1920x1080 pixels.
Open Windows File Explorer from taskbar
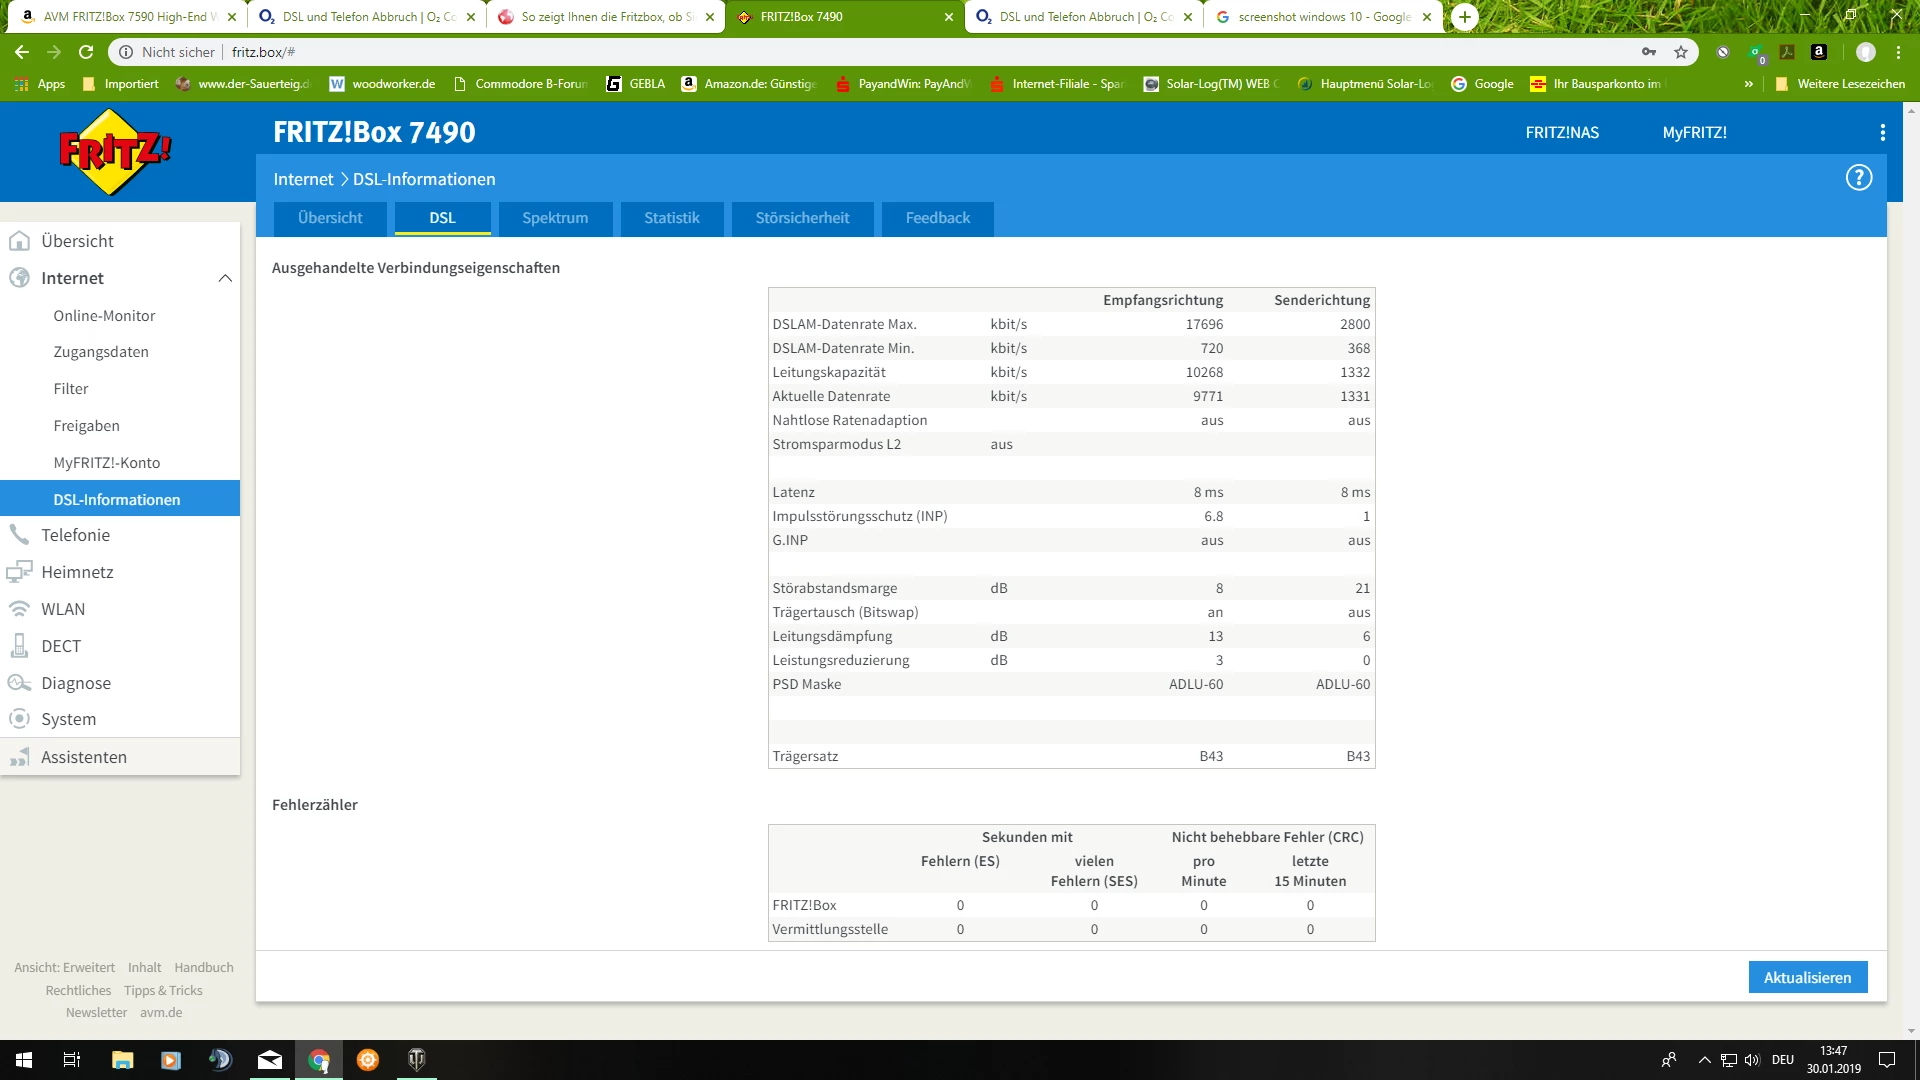(x=122, y=1060)
